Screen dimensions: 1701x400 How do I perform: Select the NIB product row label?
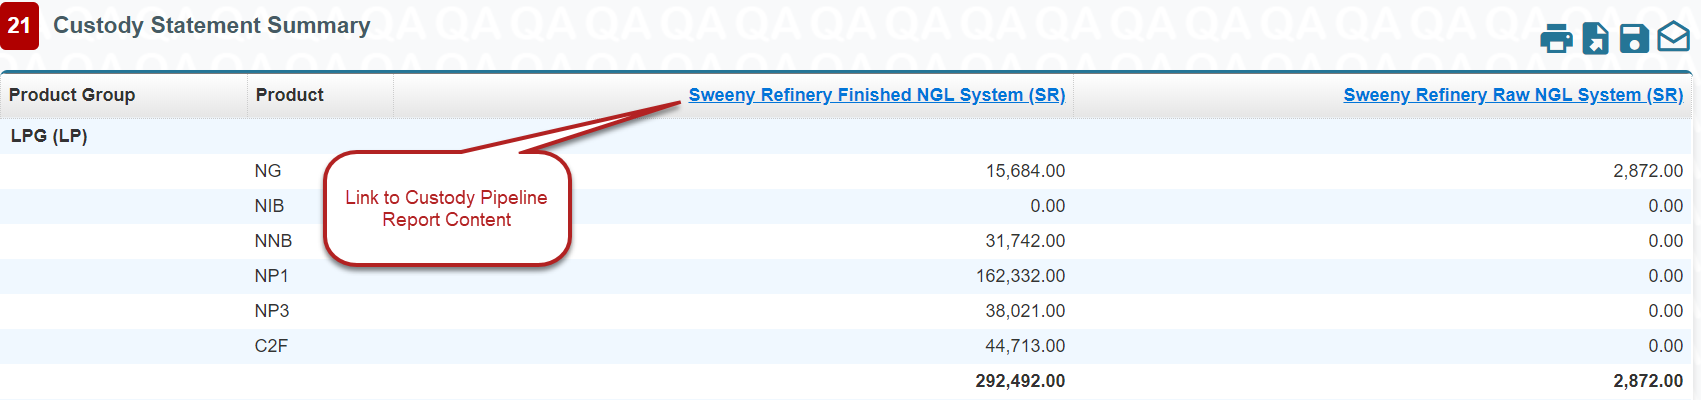[x=269, y=206]
